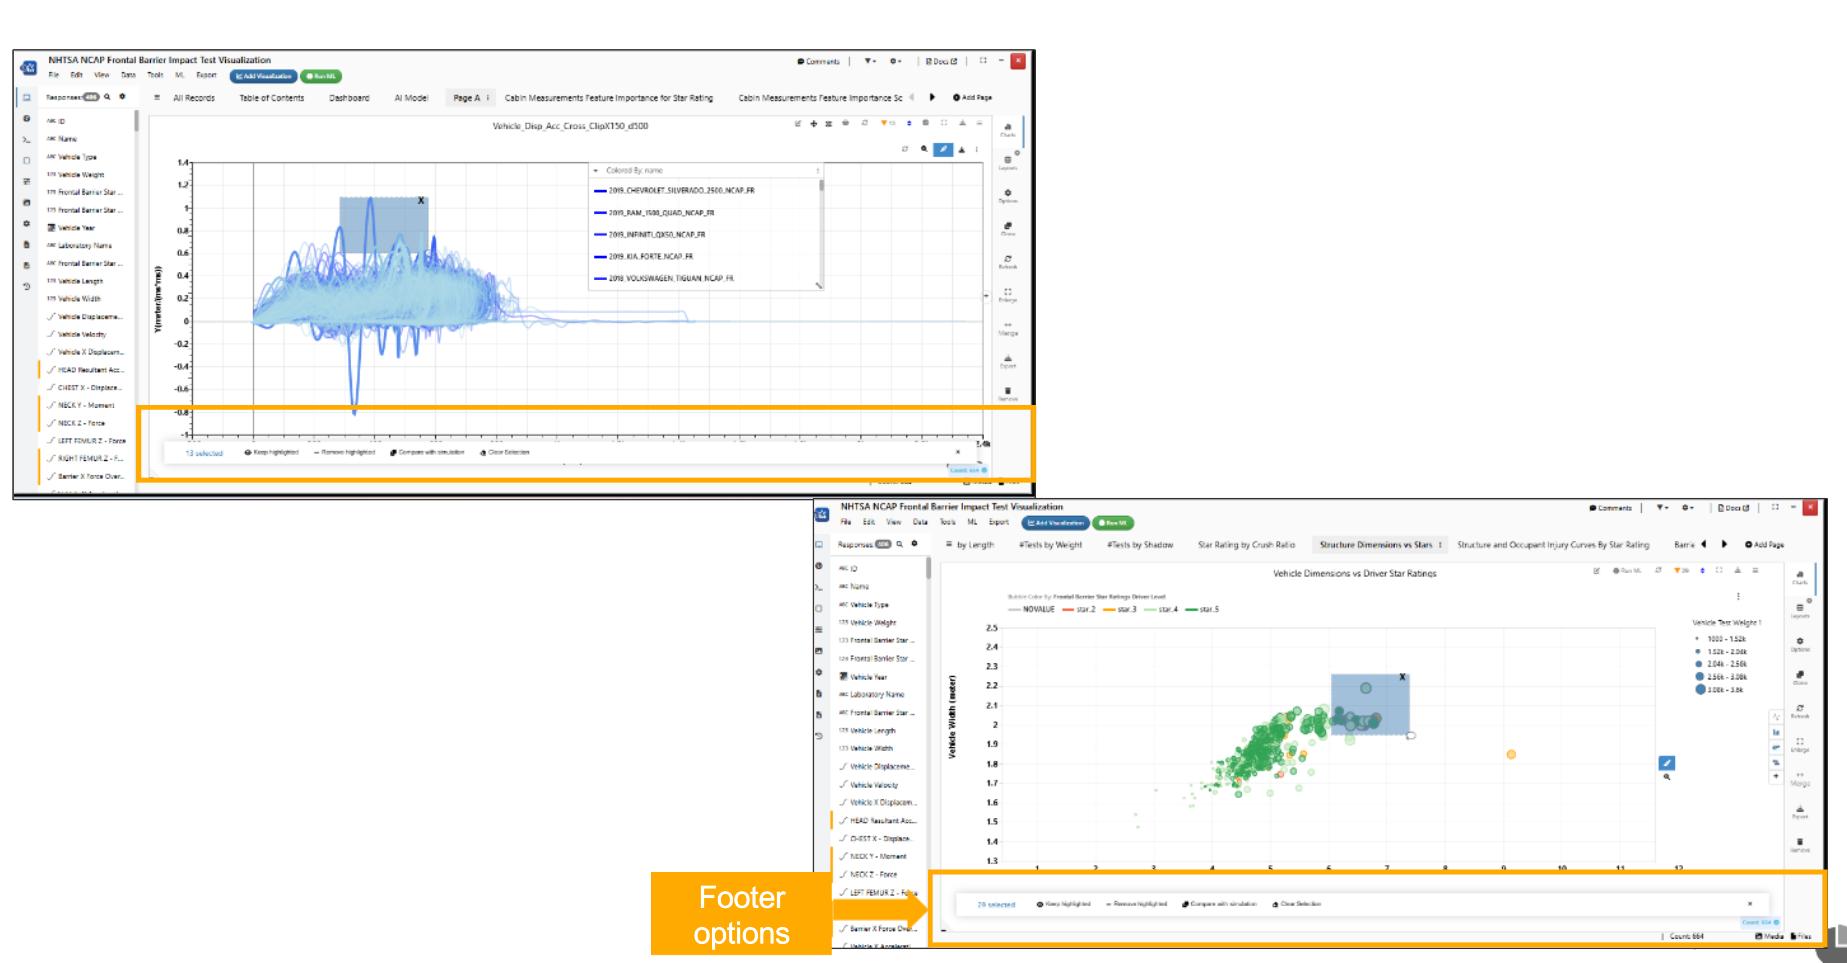Click blue line swatch for 2019_KIA_FORTE_NCAP_FR
Image resolution: width=1847 pixels, height=963 pixels.
pos(600,257)
